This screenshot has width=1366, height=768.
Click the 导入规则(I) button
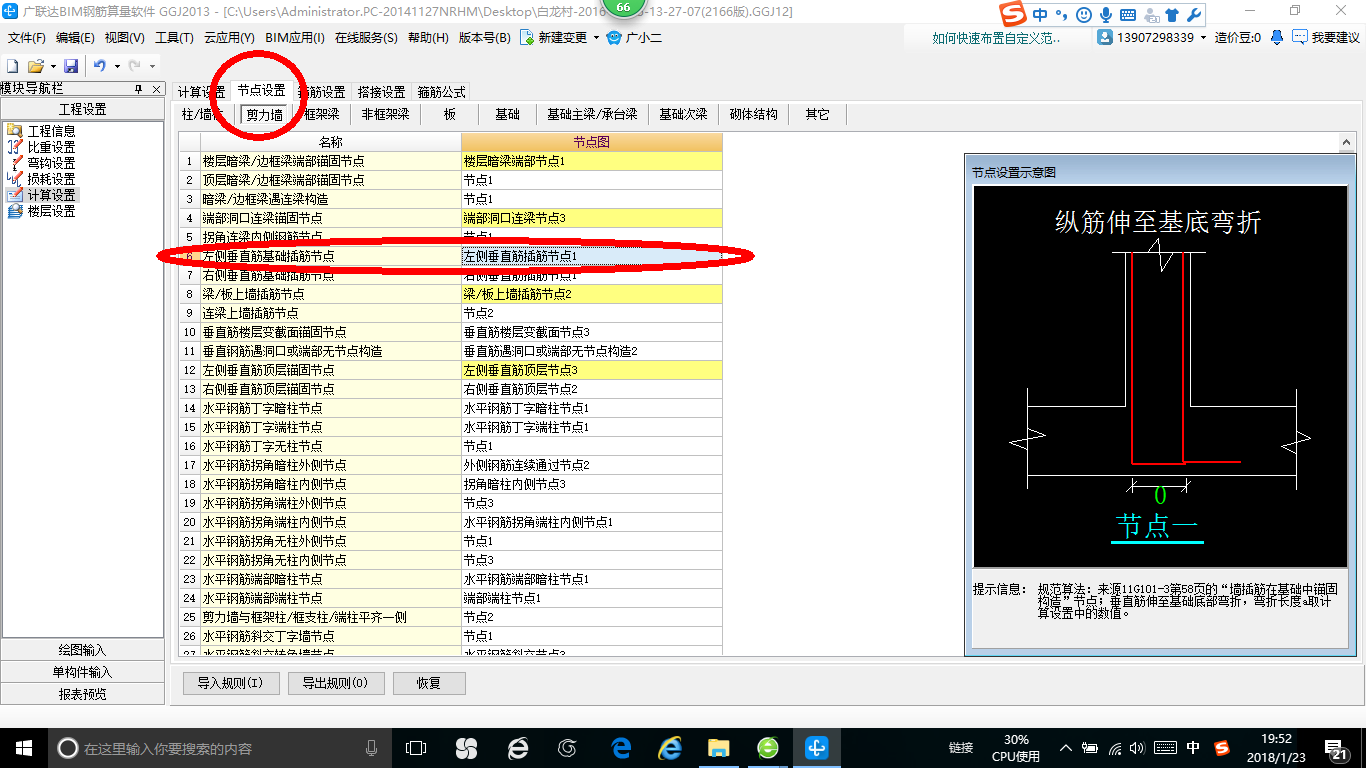pyautogui.click(x=230, y=683)
